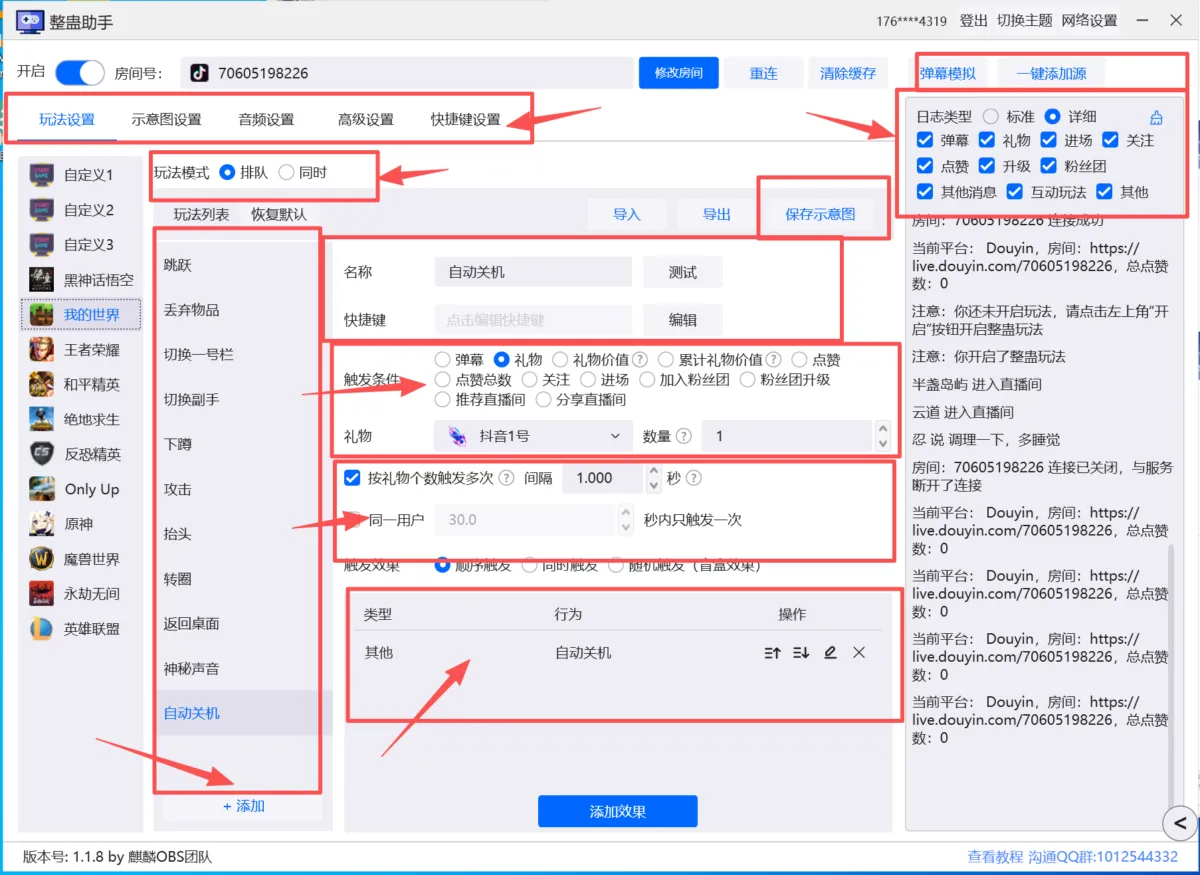Decrease the 间隔 seconds stepper
The image size is (1200, 875).
[x=653, y=485]
